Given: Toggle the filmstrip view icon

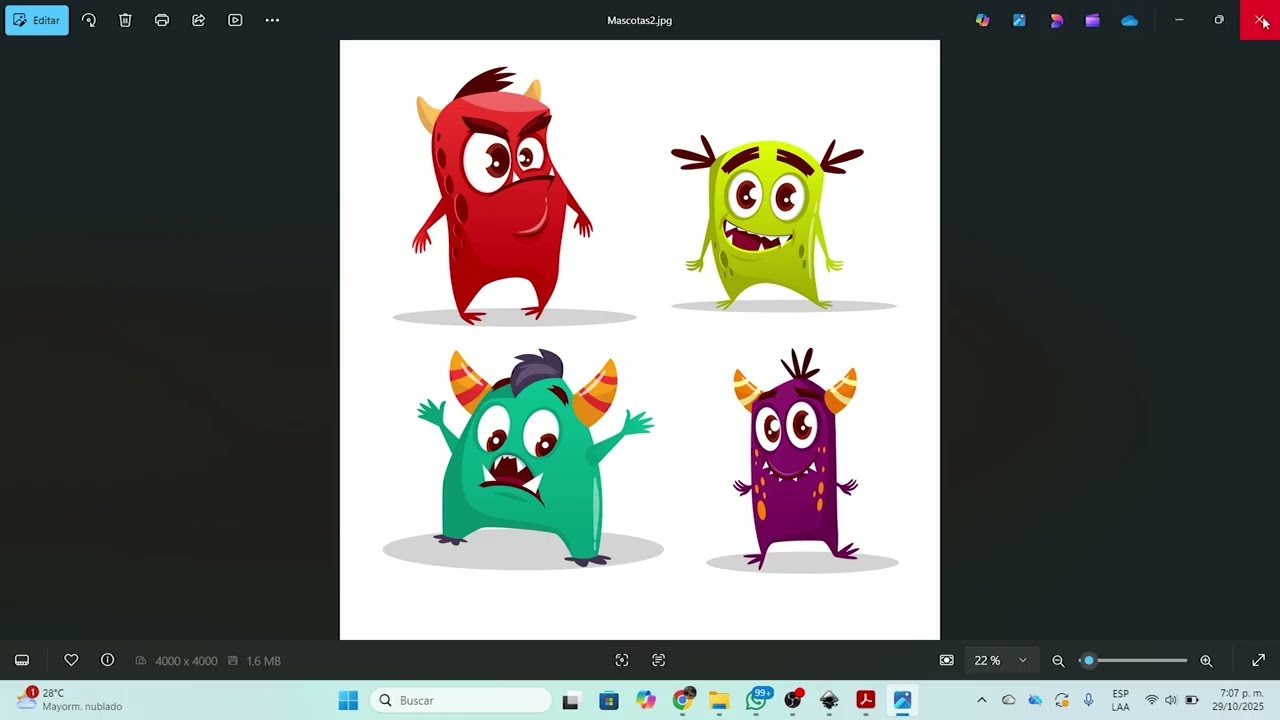Looking at the screenshot, I should click(x=22, y=660).
